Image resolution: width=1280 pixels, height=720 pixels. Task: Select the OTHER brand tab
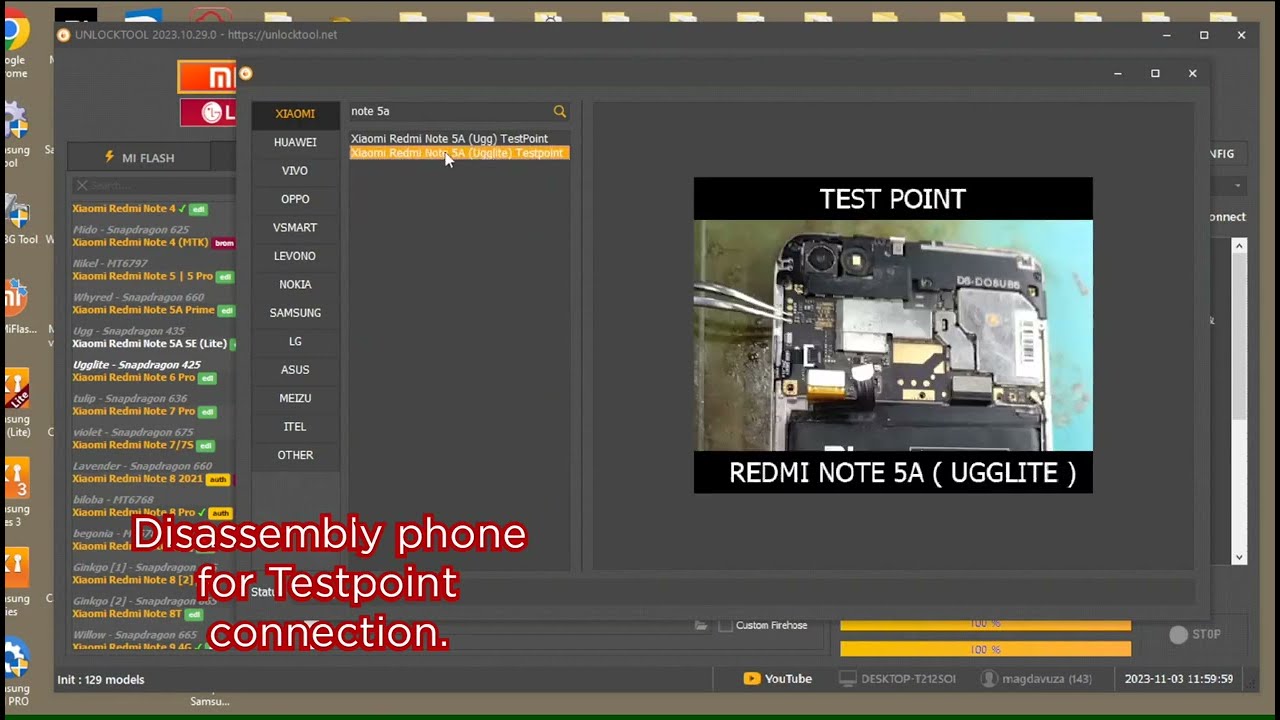(295, 455)
